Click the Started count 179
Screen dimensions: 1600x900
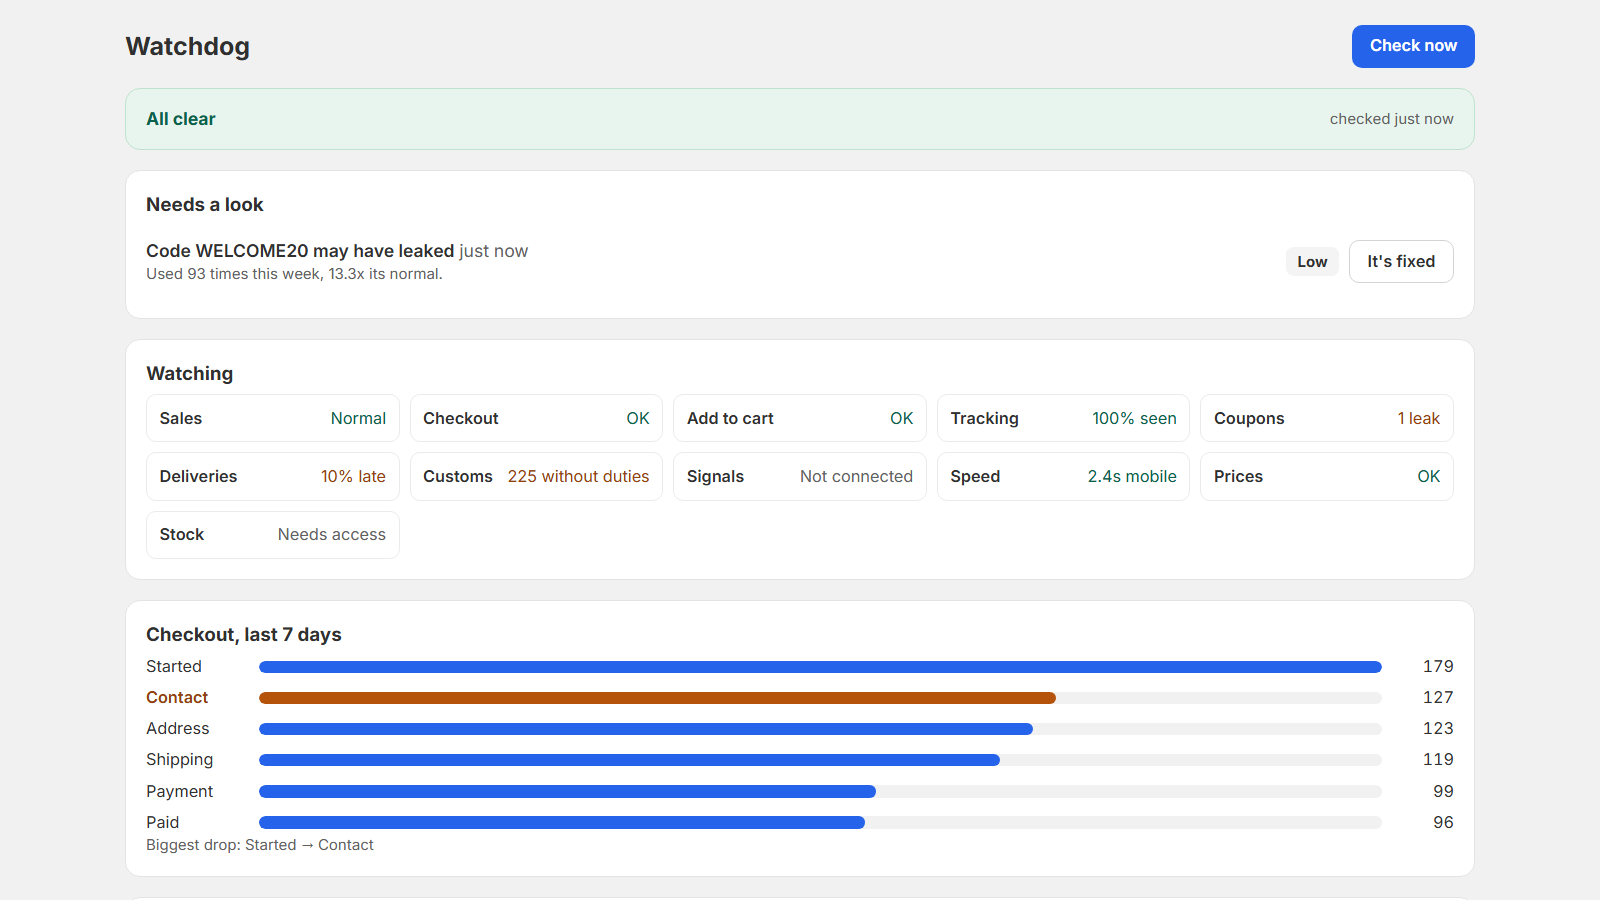click(1438, 667)
